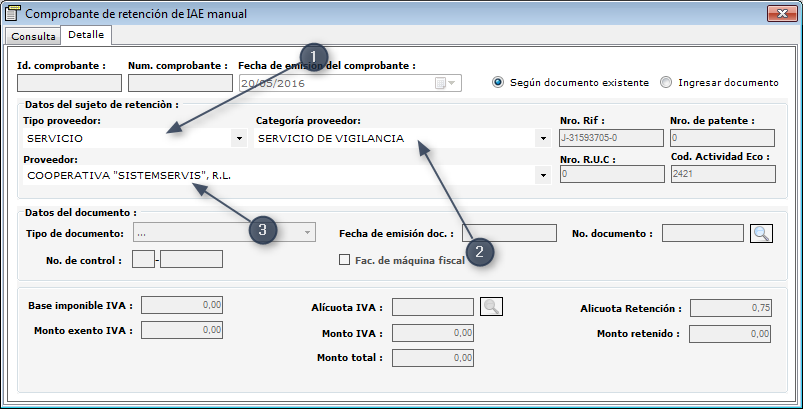The height and width of the screenshot is (409, 803).
Task: Open the search icon next to No. documento
Action: pos(761,233)
